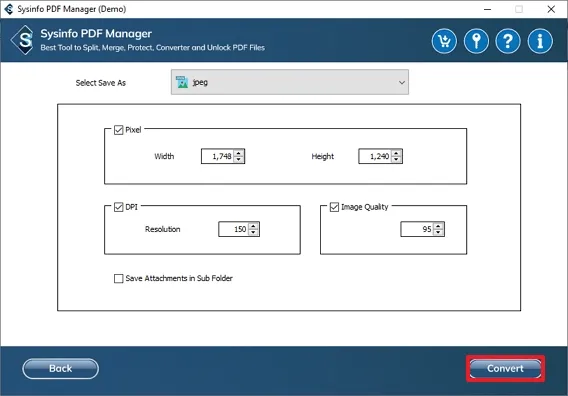Open the help question mark icon

[508, 41]
